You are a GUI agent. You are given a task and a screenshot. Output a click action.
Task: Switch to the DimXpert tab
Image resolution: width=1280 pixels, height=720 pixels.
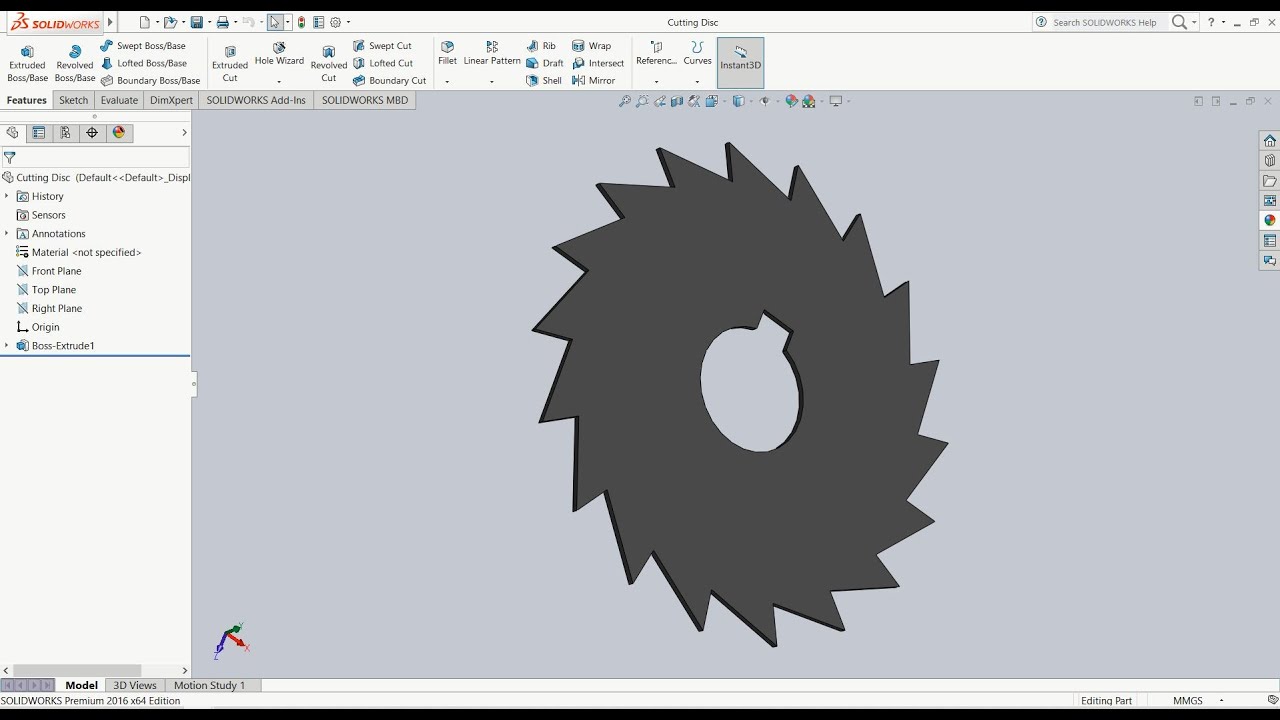point(171,100)
